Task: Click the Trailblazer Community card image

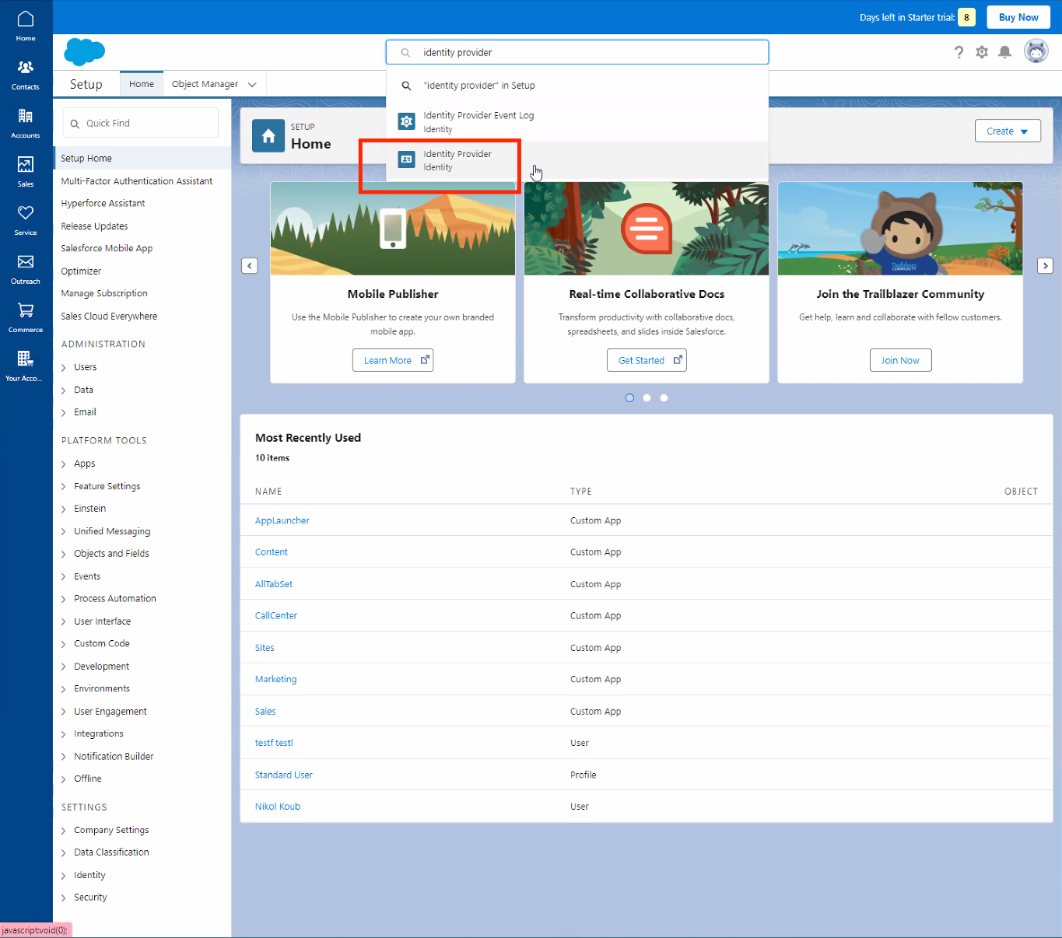Action: tap(900, 228)
